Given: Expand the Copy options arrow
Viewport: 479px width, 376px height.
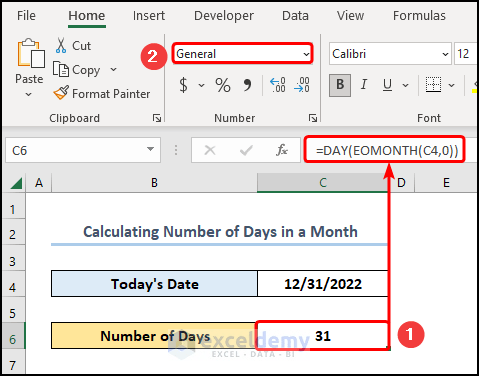Looking at the screenshot, I should point(113,69).
